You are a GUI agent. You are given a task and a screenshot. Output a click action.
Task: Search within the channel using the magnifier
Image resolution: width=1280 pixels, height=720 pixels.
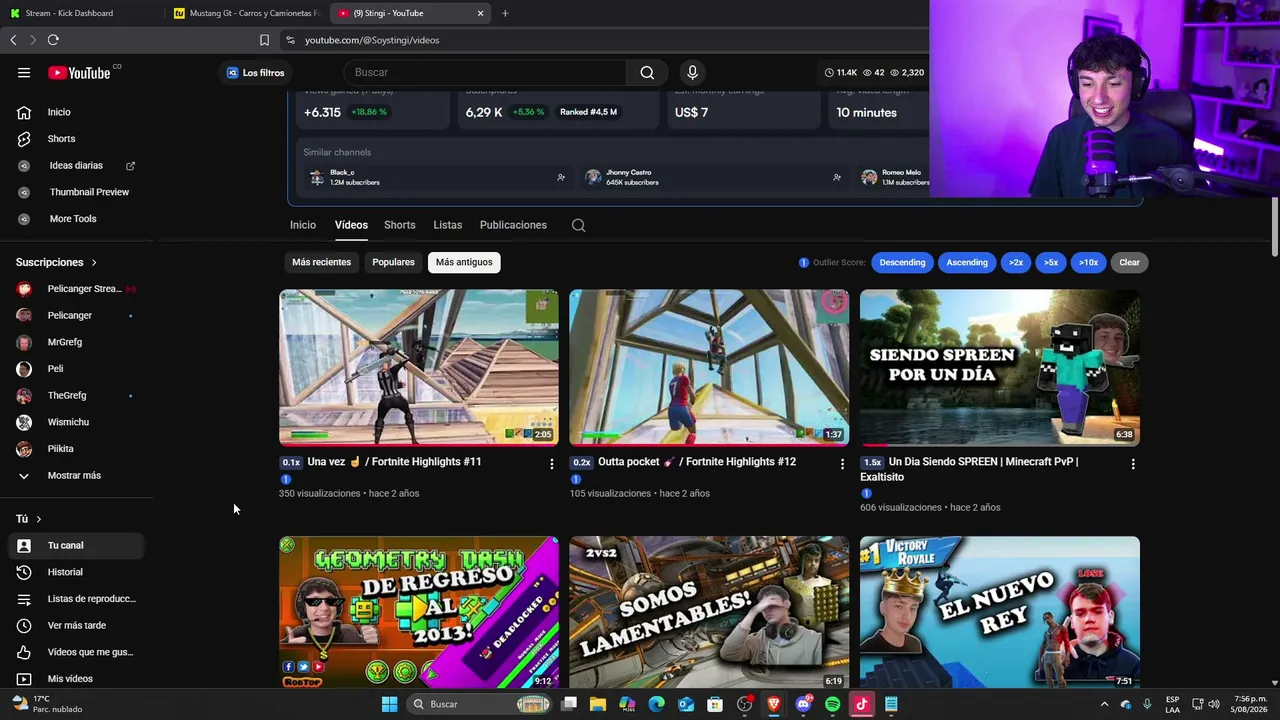coord(578,225)
